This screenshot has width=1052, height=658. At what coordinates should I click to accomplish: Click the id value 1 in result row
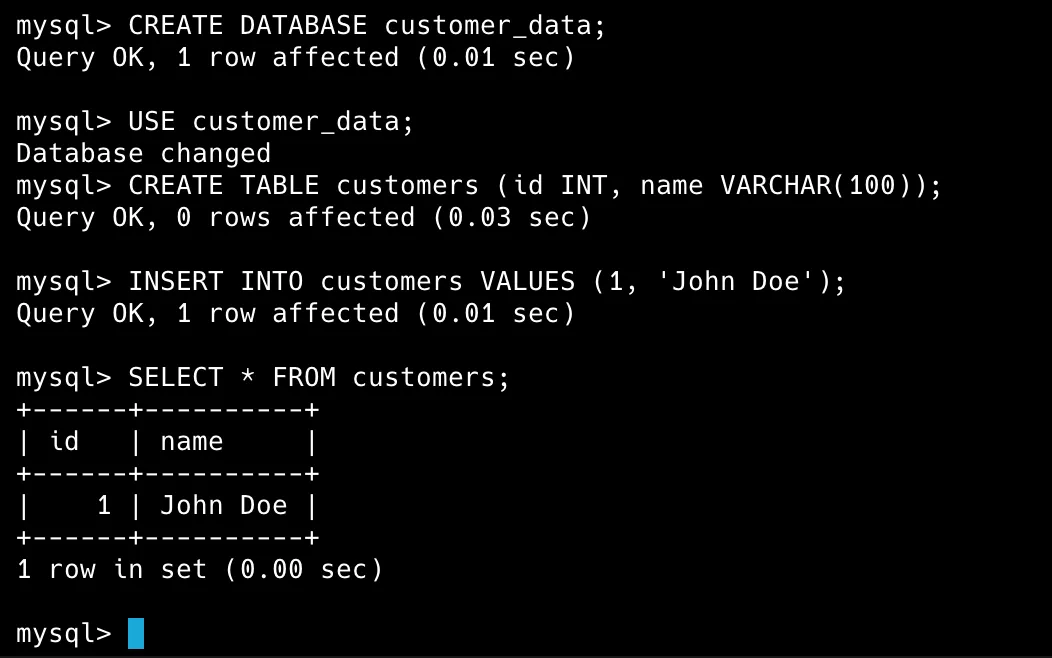pyautogui.click(x=103, y=505)
